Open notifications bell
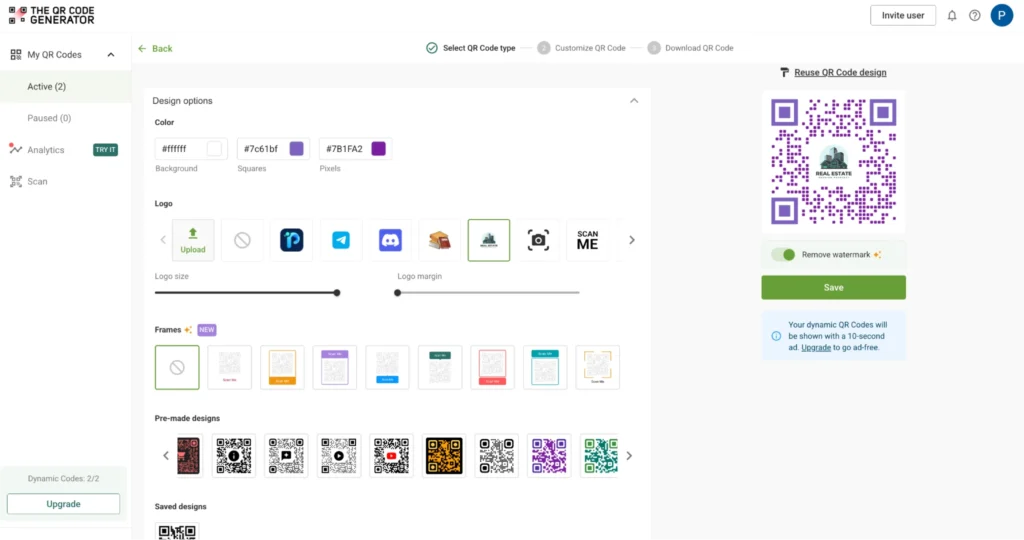Image resolution: width=1024 pixels, height=540 pixels. point(952,16)
